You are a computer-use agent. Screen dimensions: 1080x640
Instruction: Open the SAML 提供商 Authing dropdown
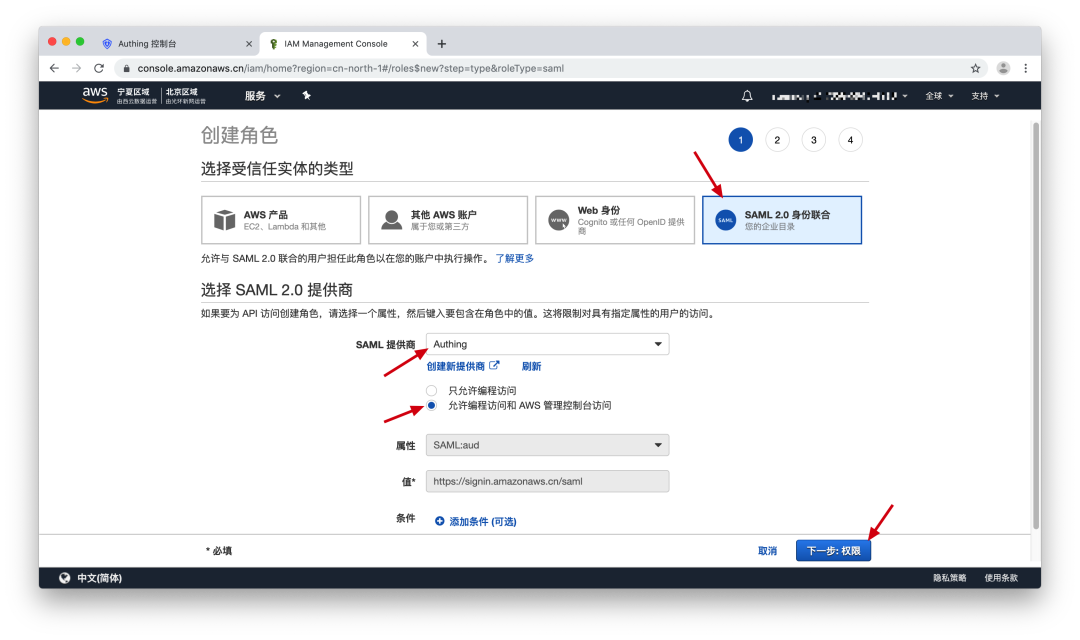point(547,344)
